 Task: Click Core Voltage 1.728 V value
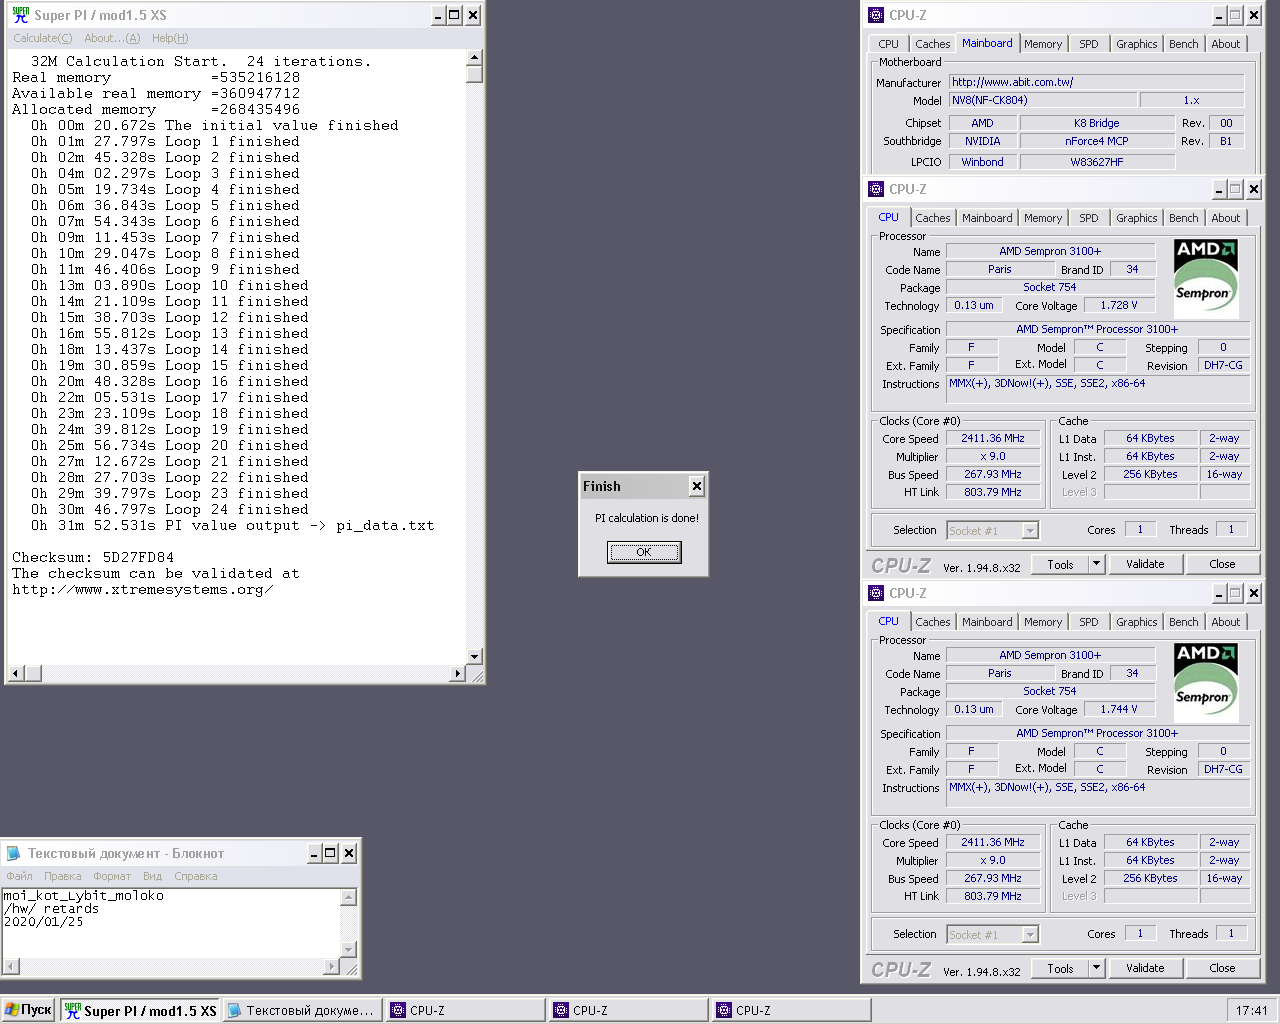(1119, 306)
